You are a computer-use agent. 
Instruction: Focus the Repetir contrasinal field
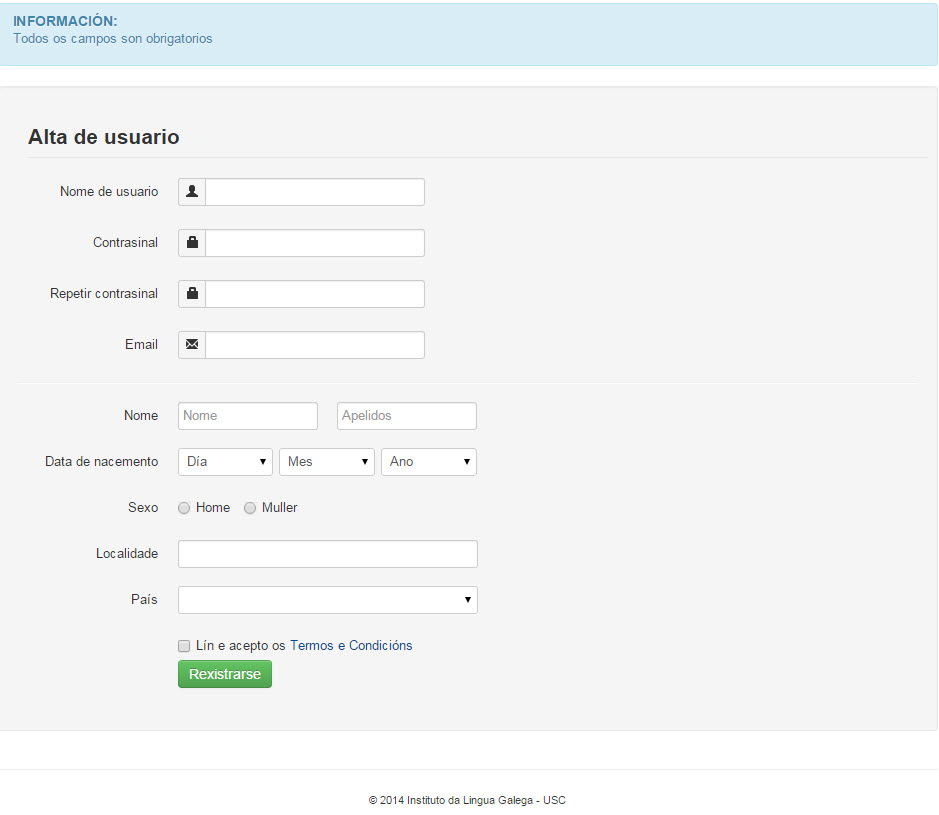click(315, 294)
